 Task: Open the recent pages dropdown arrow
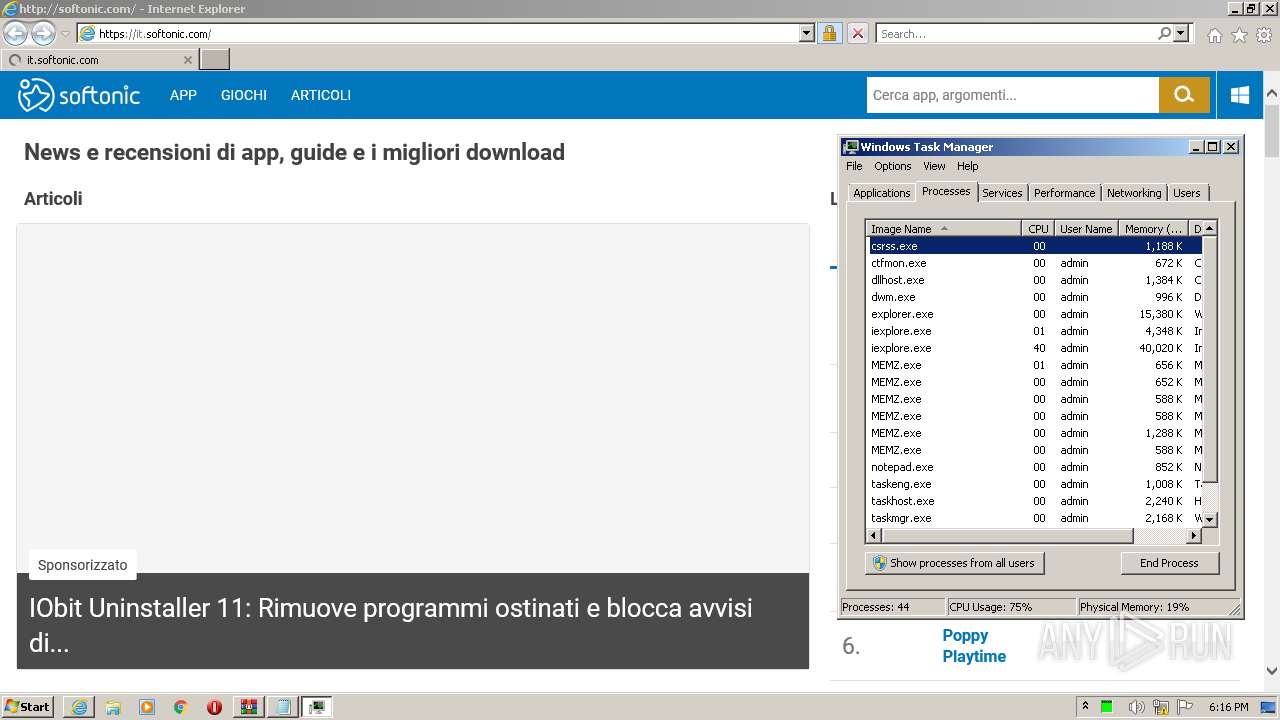(x=65, y=34)
